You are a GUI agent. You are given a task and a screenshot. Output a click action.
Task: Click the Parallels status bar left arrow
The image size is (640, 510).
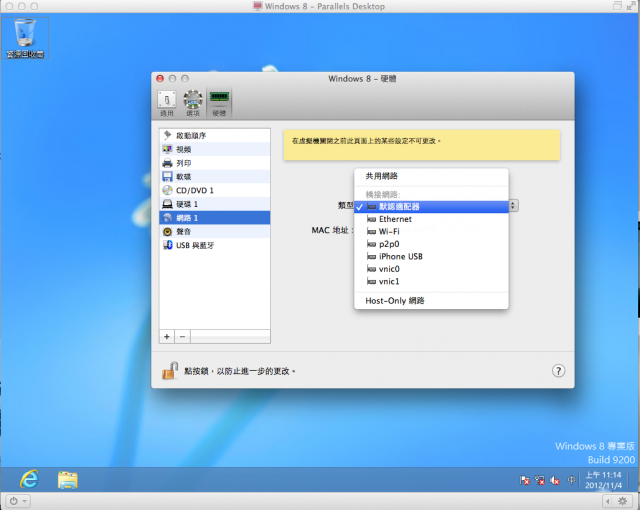[x=609, y=501]
